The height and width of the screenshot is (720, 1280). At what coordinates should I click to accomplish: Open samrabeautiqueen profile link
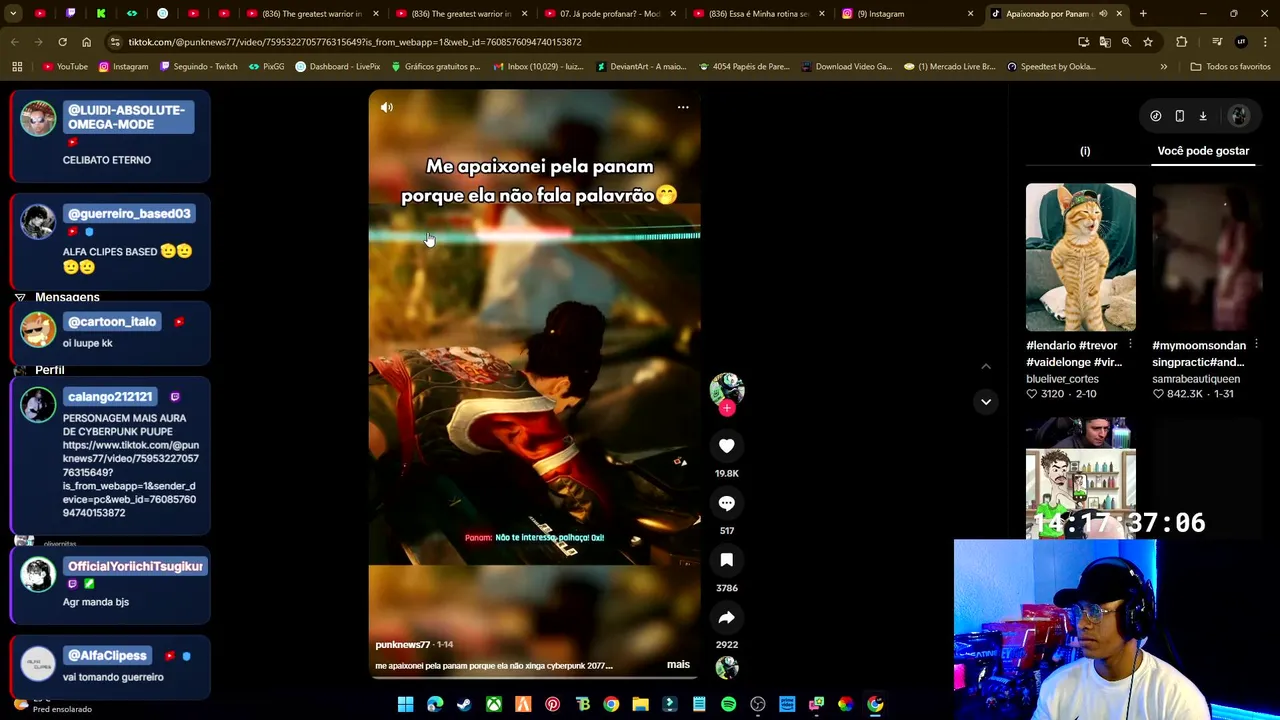(1196, 379)
